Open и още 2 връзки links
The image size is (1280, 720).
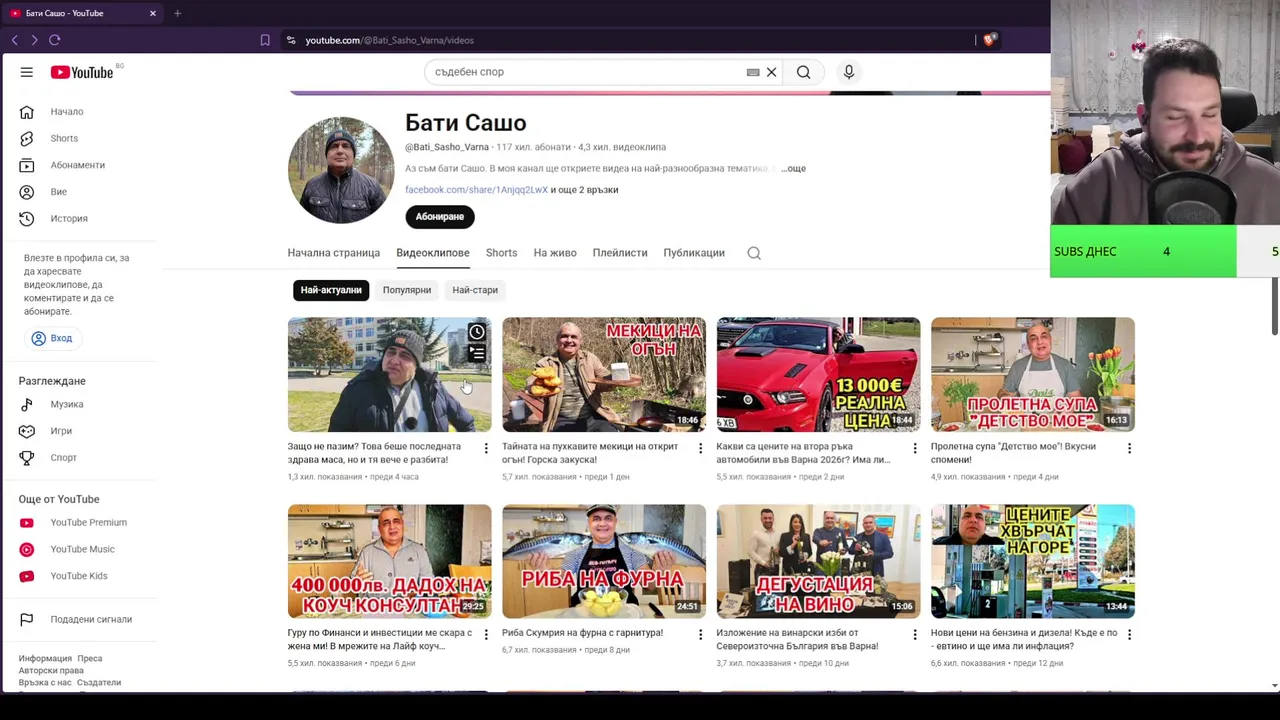pyautogui.click(x=584, y=190)
